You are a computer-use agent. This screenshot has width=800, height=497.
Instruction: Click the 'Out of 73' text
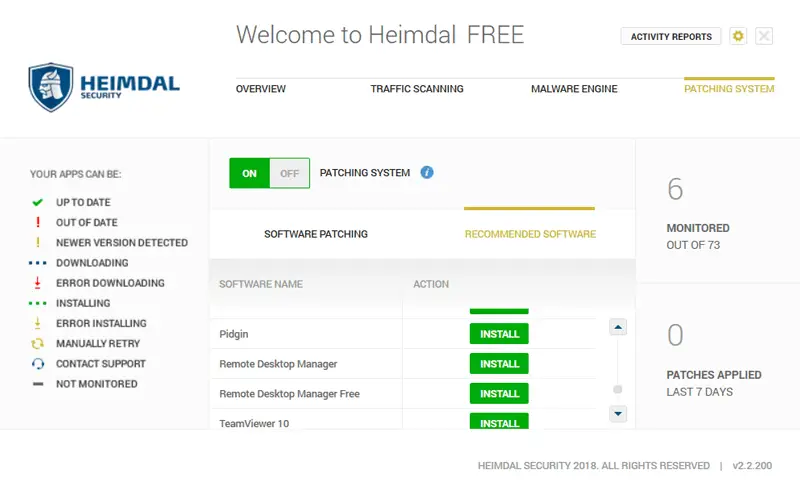coord(693,245)
